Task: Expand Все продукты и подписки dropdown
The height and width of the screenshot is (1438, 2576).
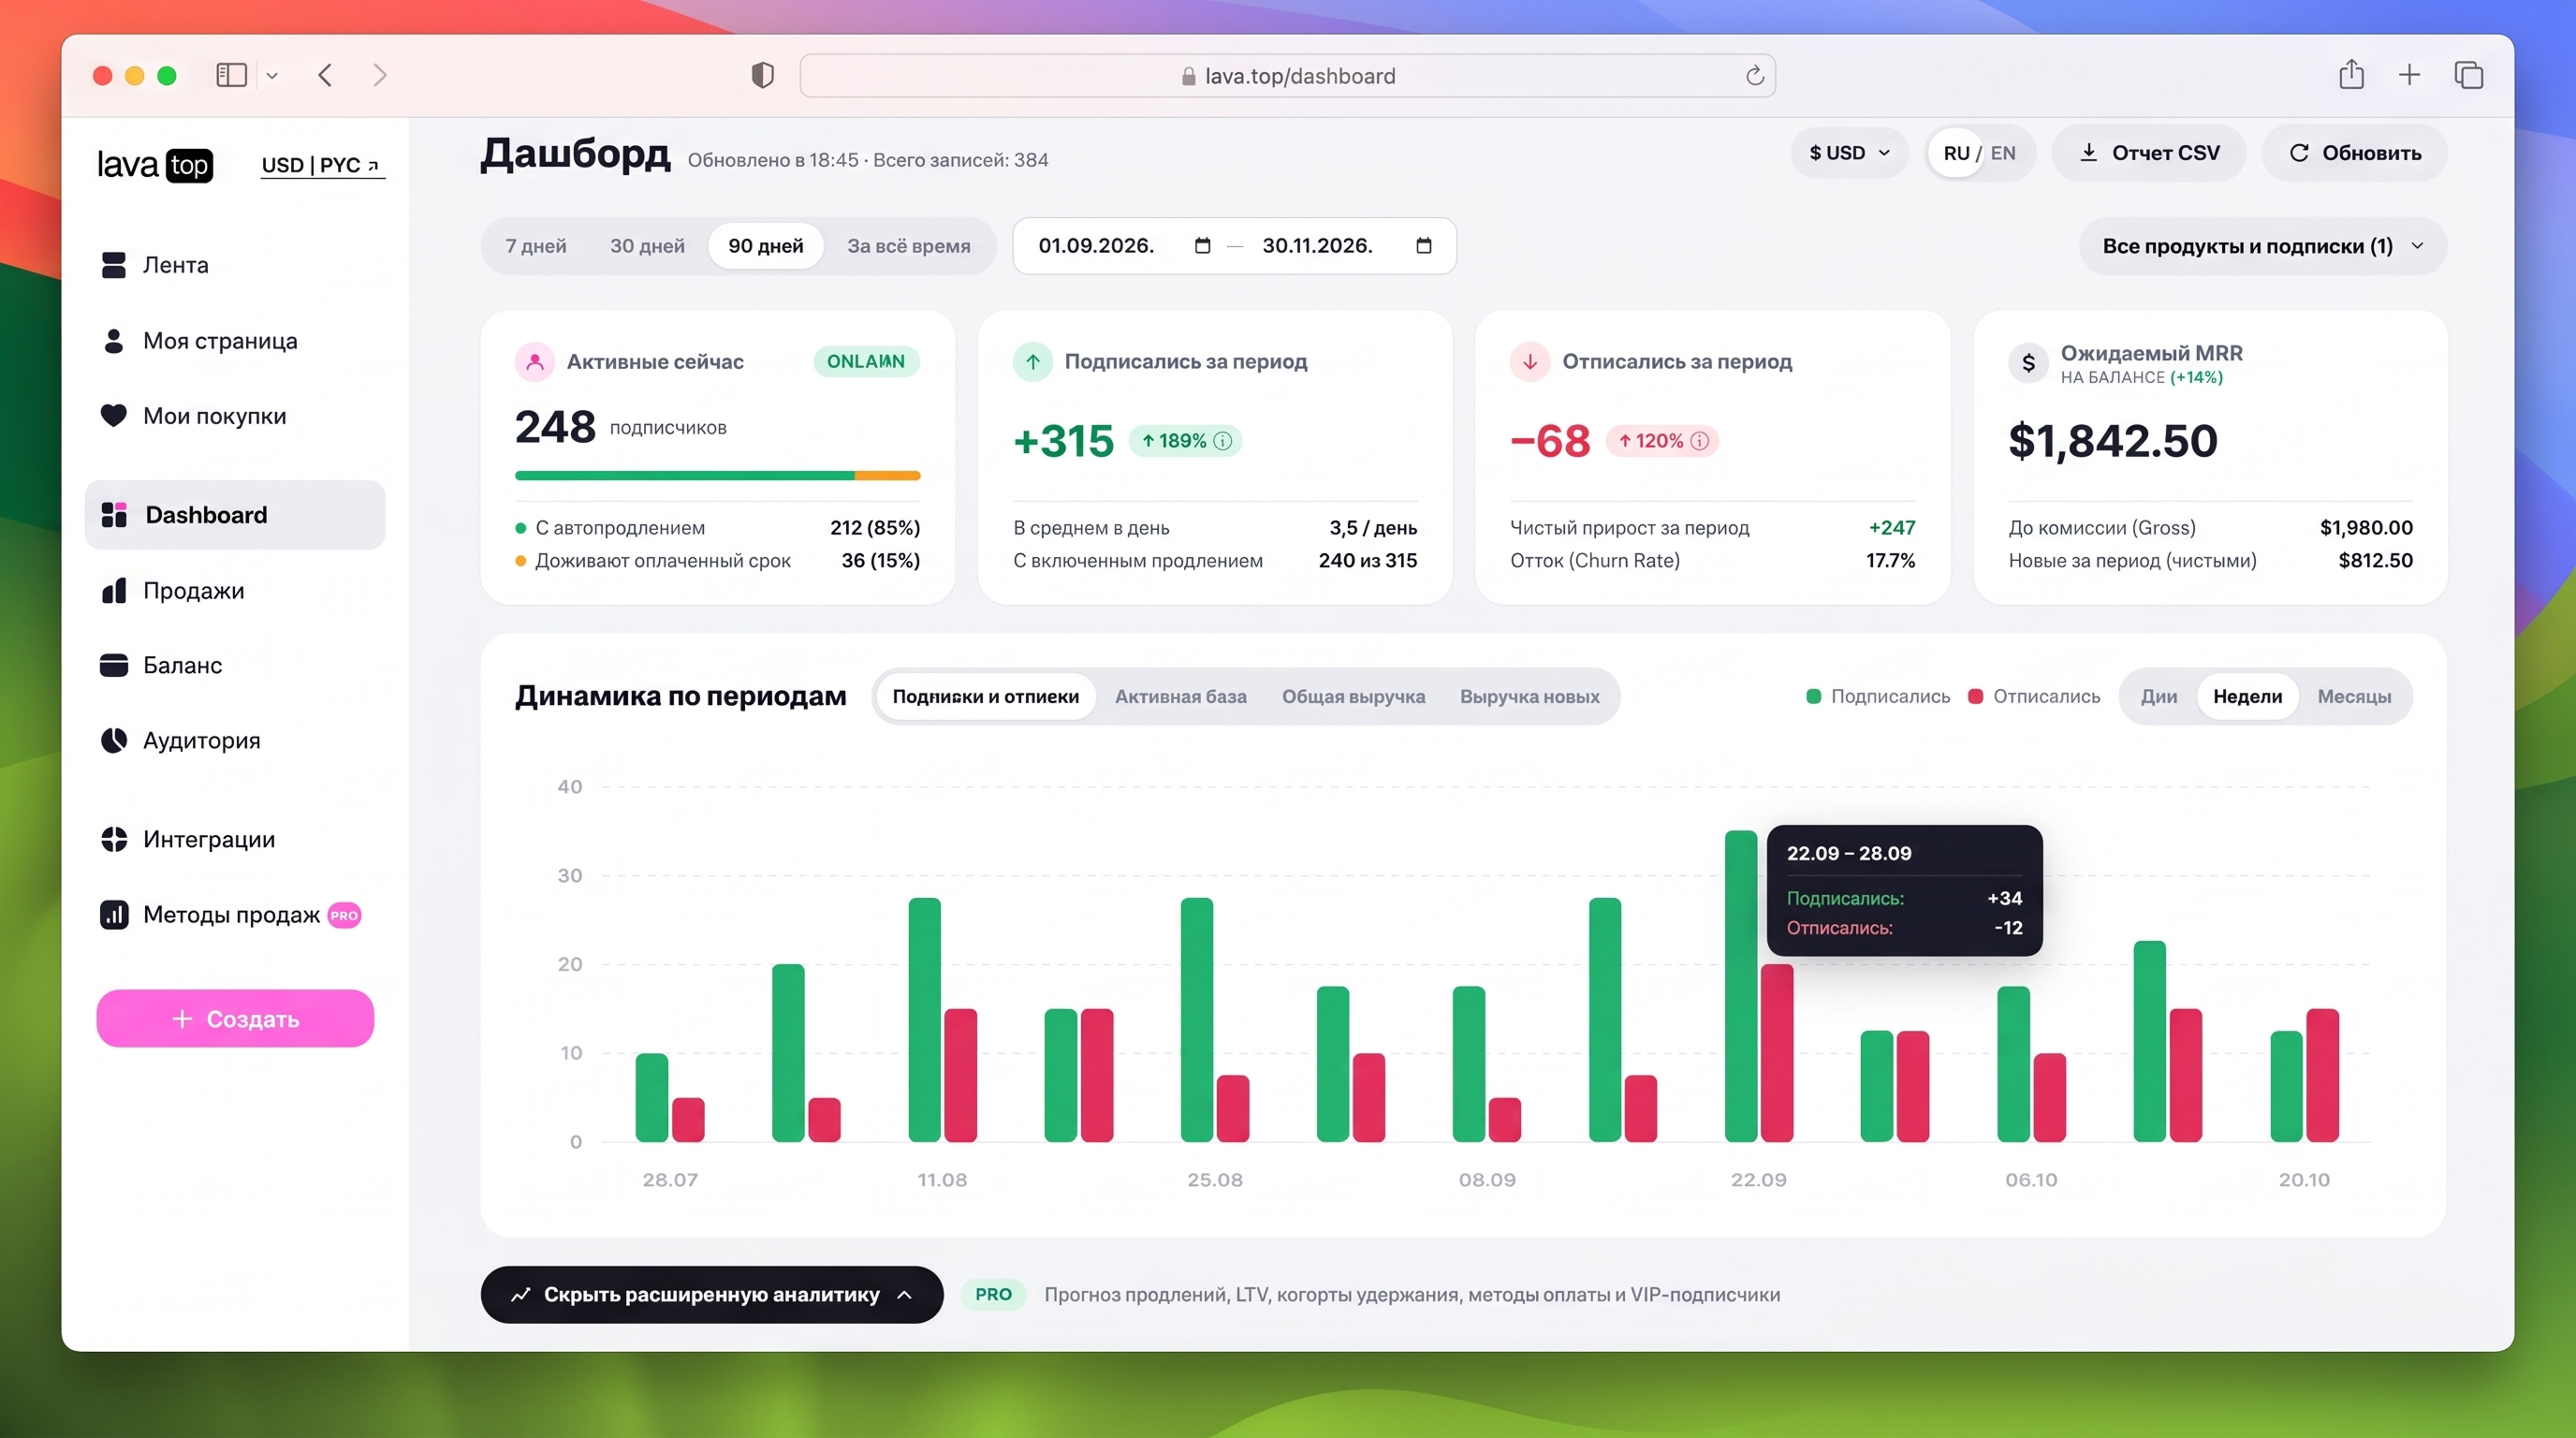Action: 2262,246
